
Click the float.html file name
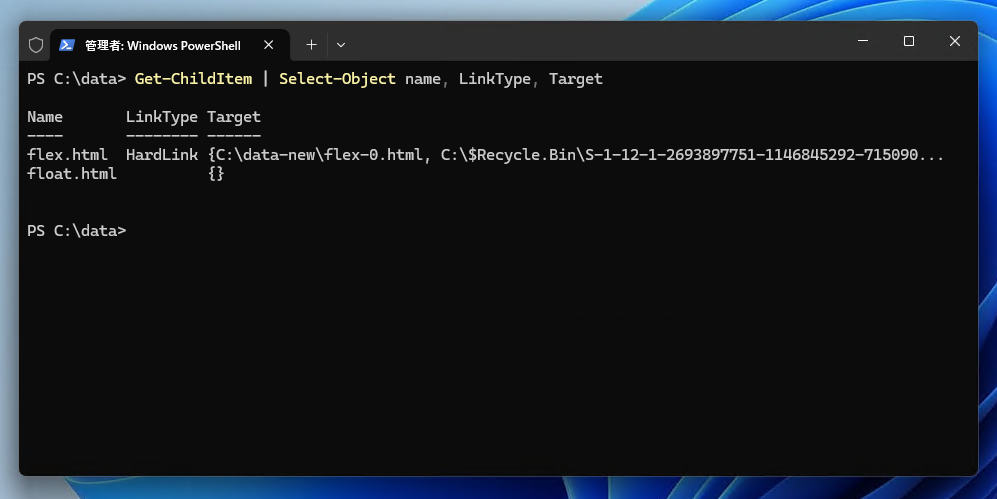(x=72, y=174)
